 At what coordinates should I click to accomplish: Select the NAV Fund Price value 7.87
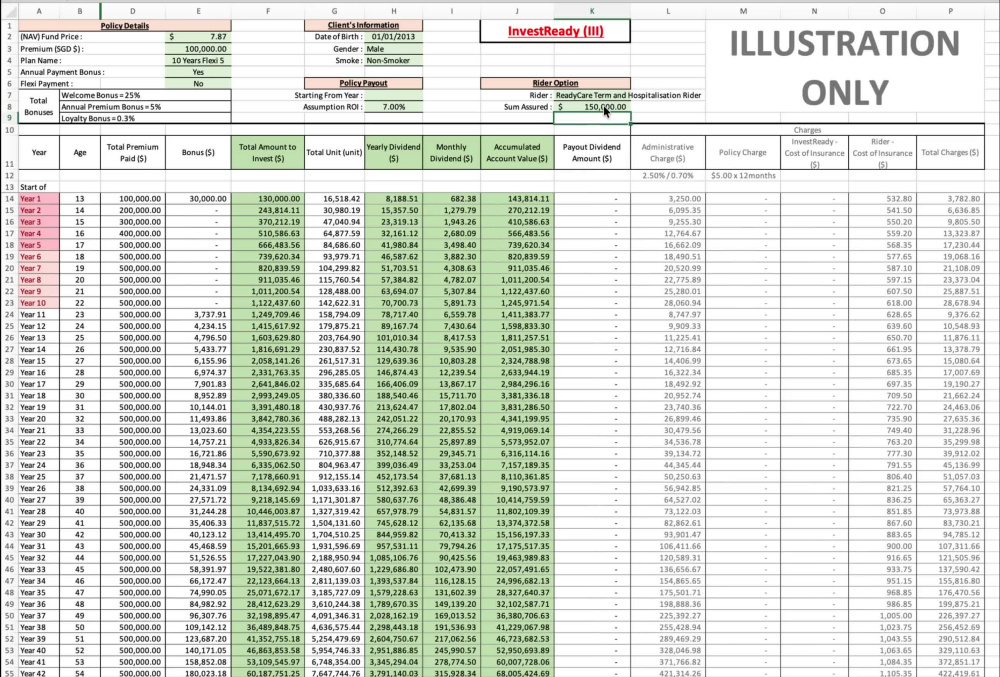pos(198,37)
